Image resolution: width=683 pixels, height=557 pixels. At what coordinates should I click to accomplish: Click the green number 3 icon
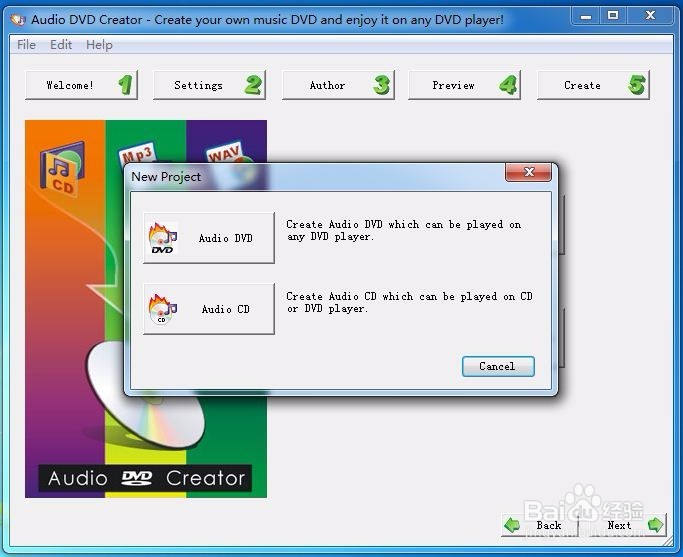point(382,84)
